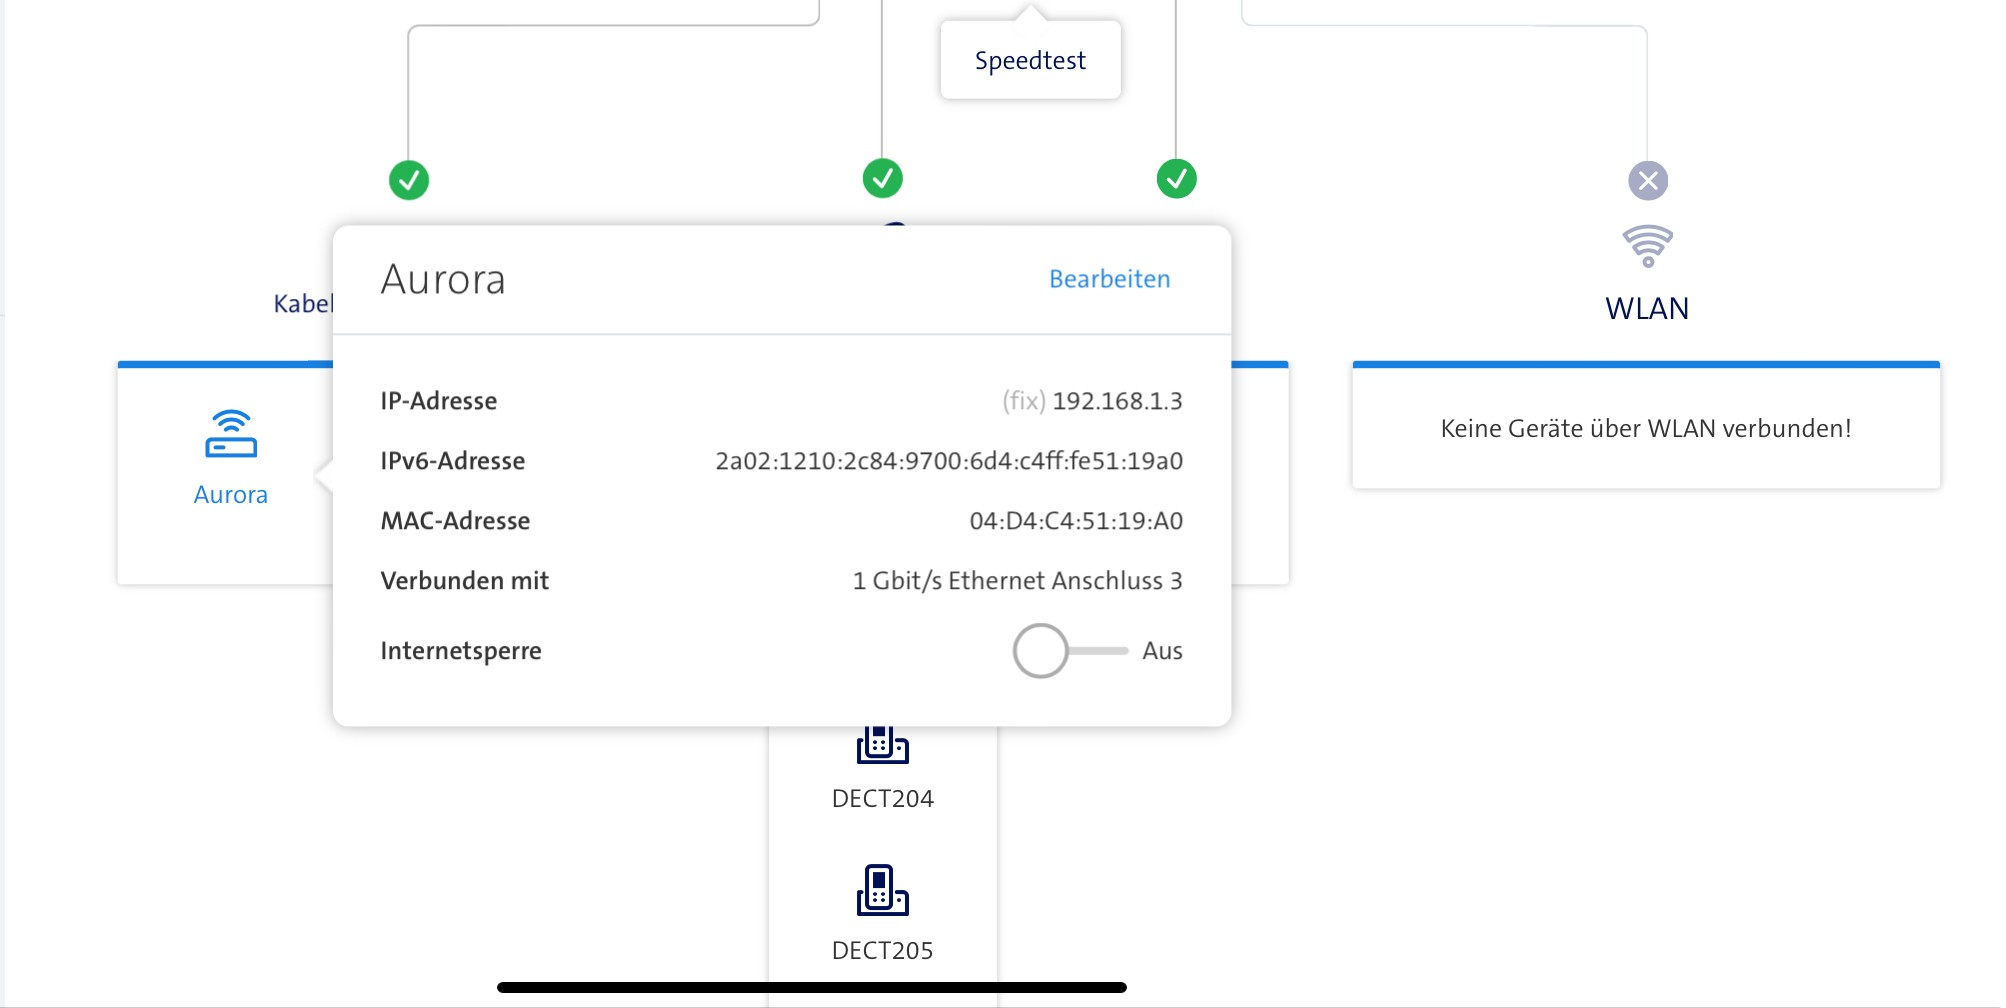Select the DECT205 phone icon
The width and height of the screenshot is (2006, 1008).
click(882, 890)
